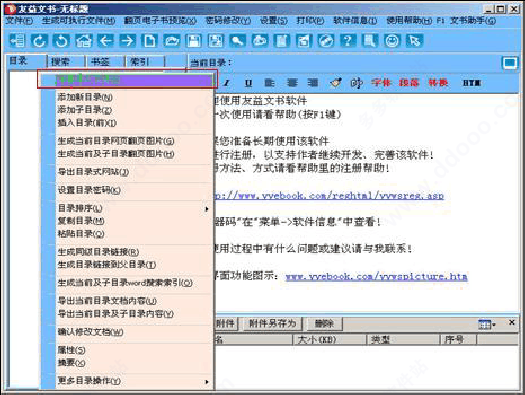
Task: Go forward with the right arrow icon
Action: pos(128,41)
